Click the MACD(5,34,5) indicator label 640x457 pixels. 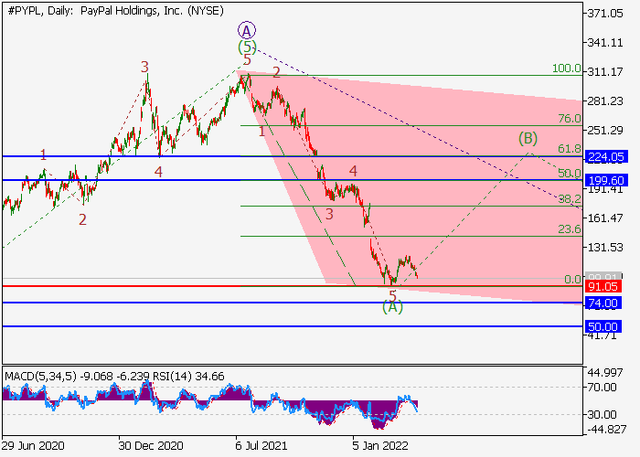point(38,375)
